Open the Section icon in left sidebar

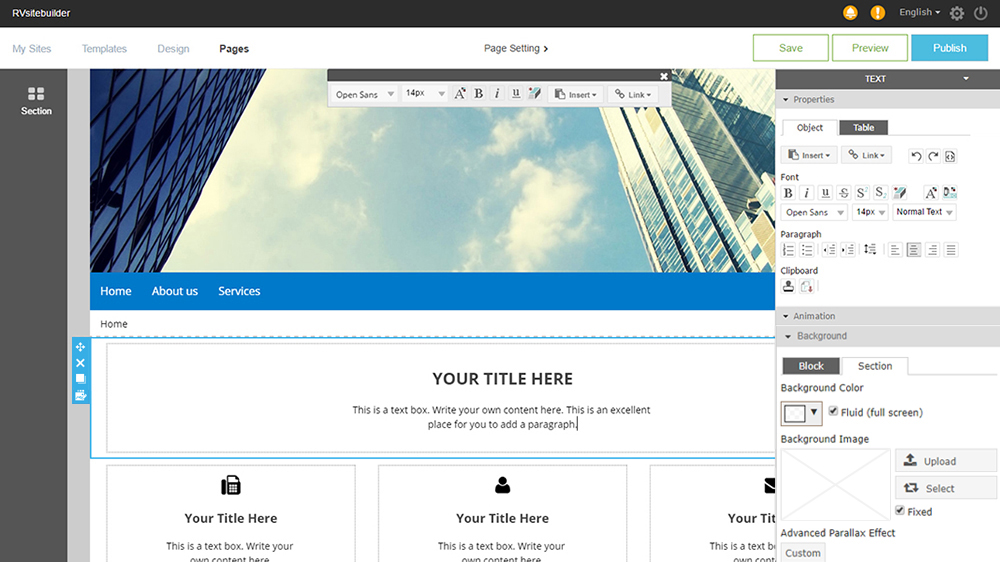[36, 100]
